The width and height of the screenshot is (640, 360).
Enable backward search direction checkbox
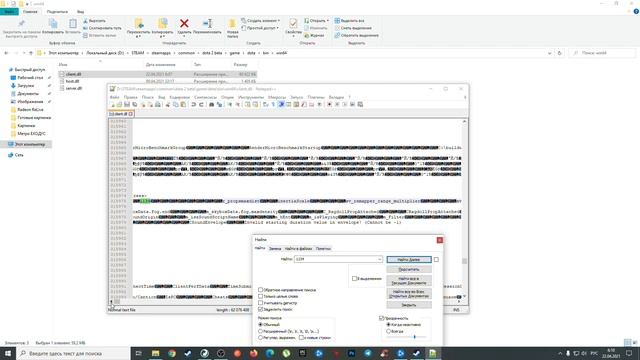(260, 290)
